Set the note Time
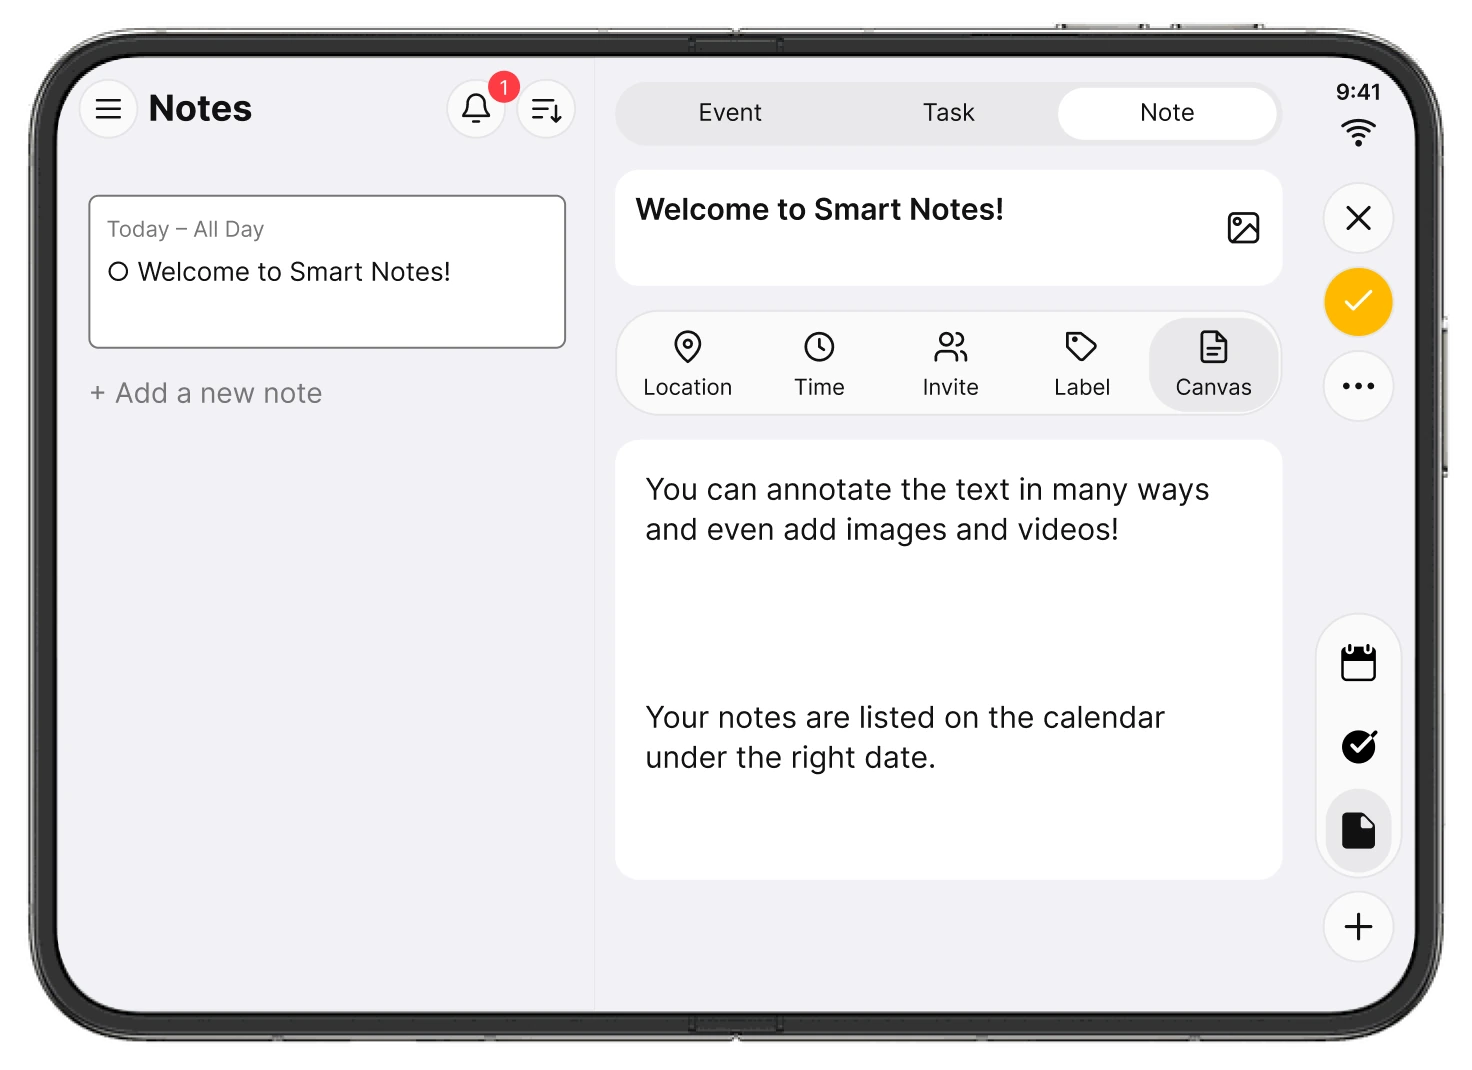 pos(819,364)
